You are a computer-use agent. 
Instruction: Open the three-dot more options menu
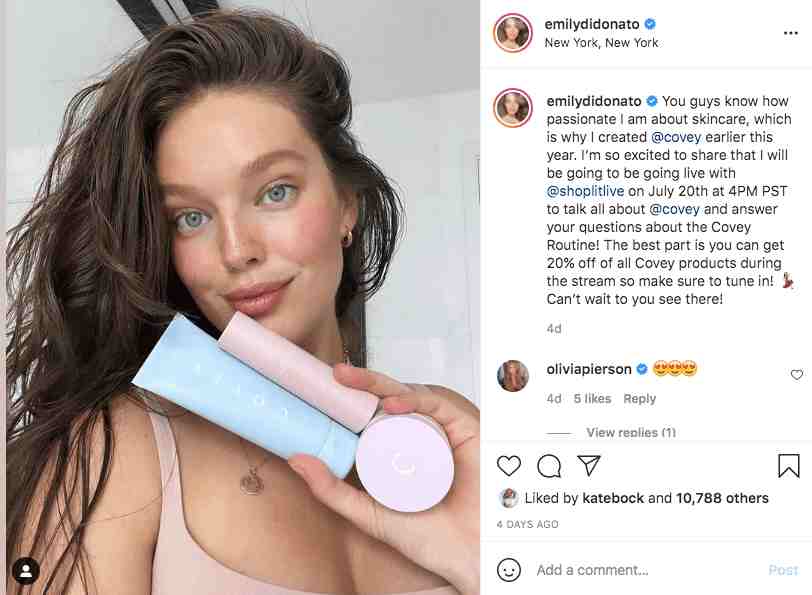coord(790,33)
